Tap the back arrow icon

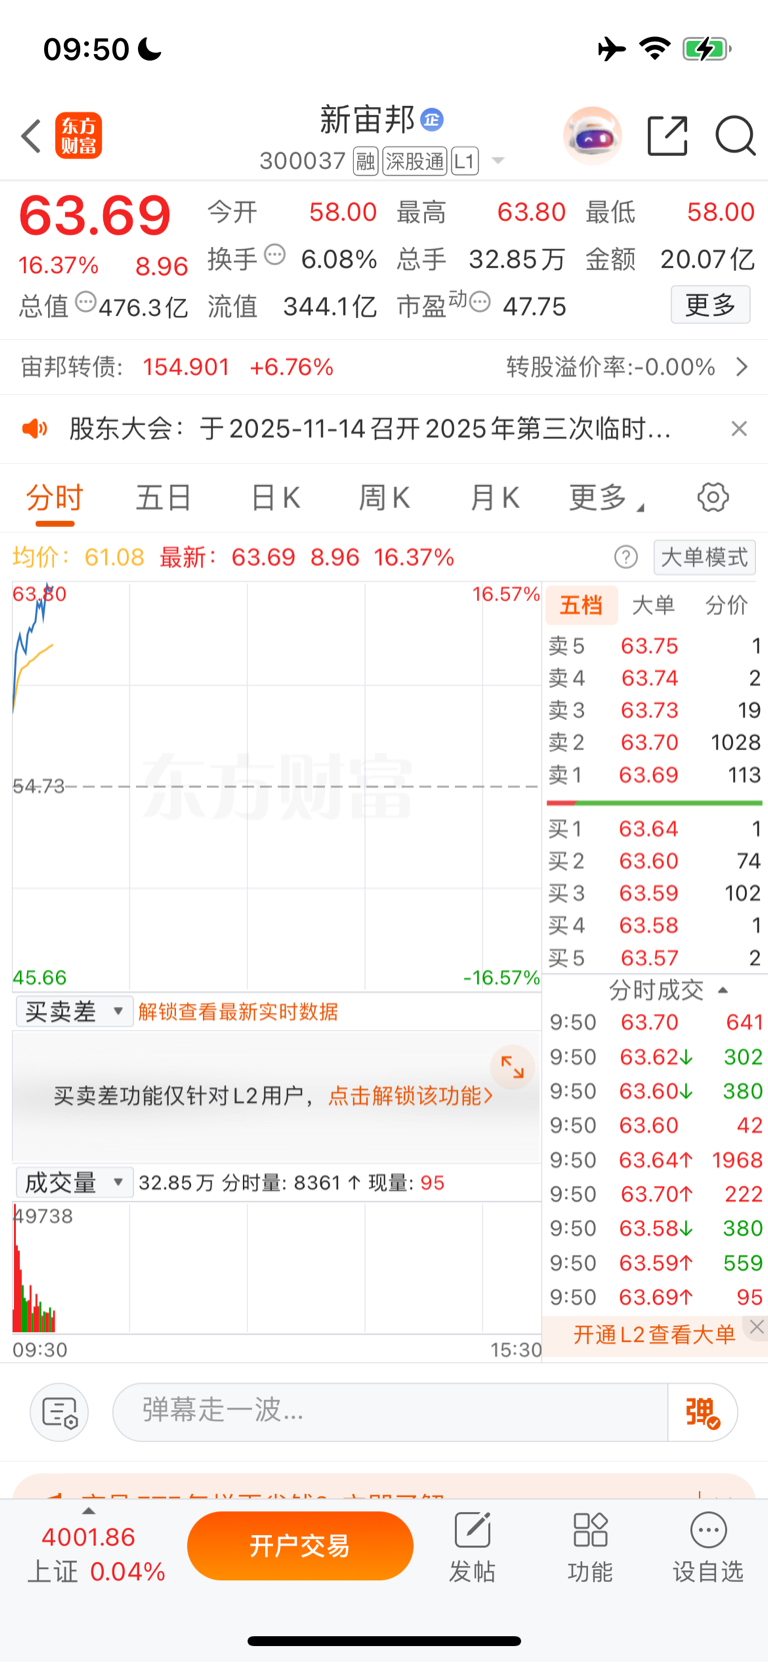click(31, 136)
